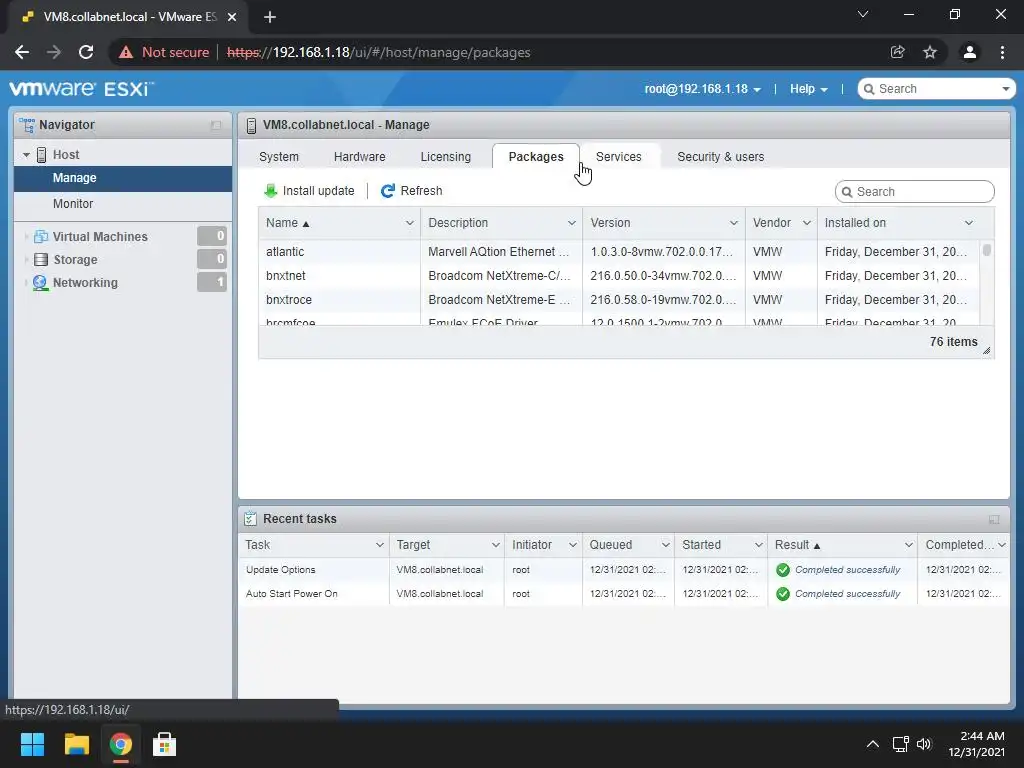
Task: Open the root@192.168.1.18 user dropdown
Action: tap(702, 89)
